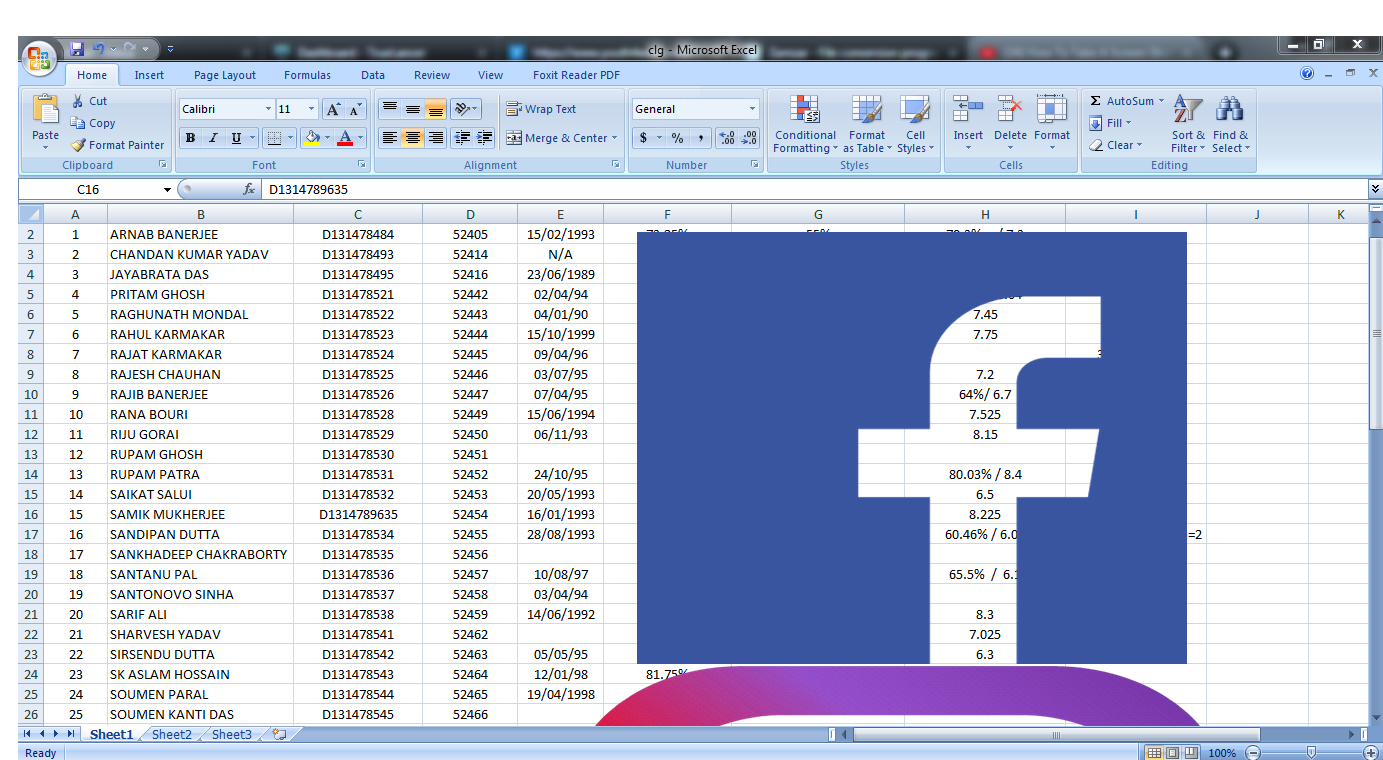Delete cells using Delete button
Image resolution: width=1383 pixels, height=760 pixels.
pos(1010,124)
